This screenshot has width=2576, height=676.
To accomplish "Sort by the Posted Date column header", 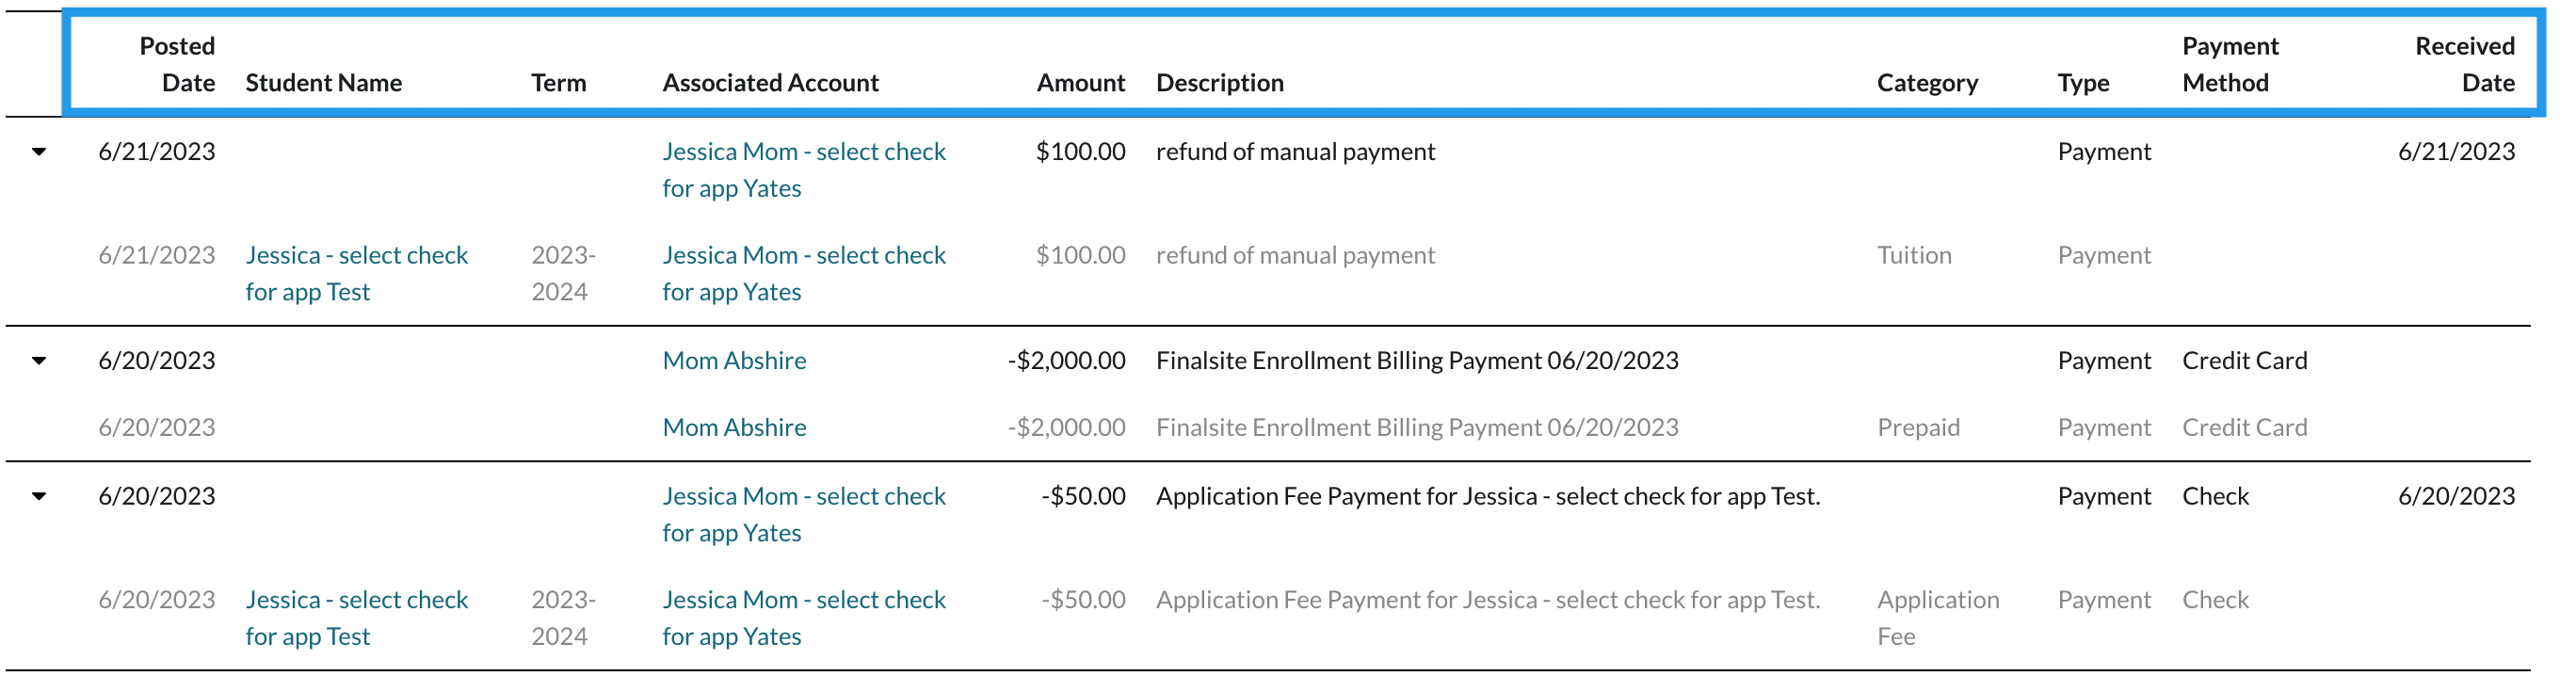I will coord(177,64).
